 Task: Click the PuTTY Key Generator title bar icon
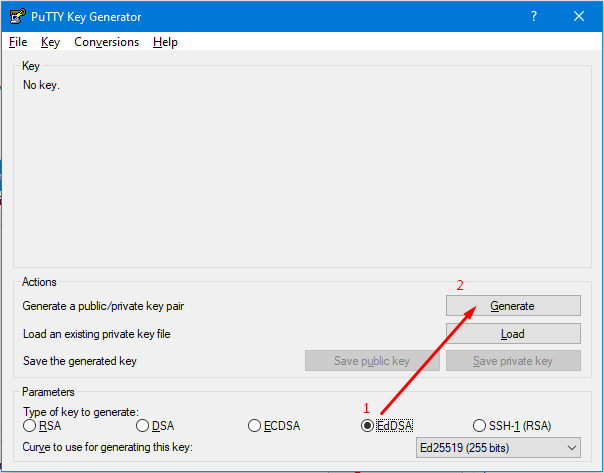click(16, 16)
